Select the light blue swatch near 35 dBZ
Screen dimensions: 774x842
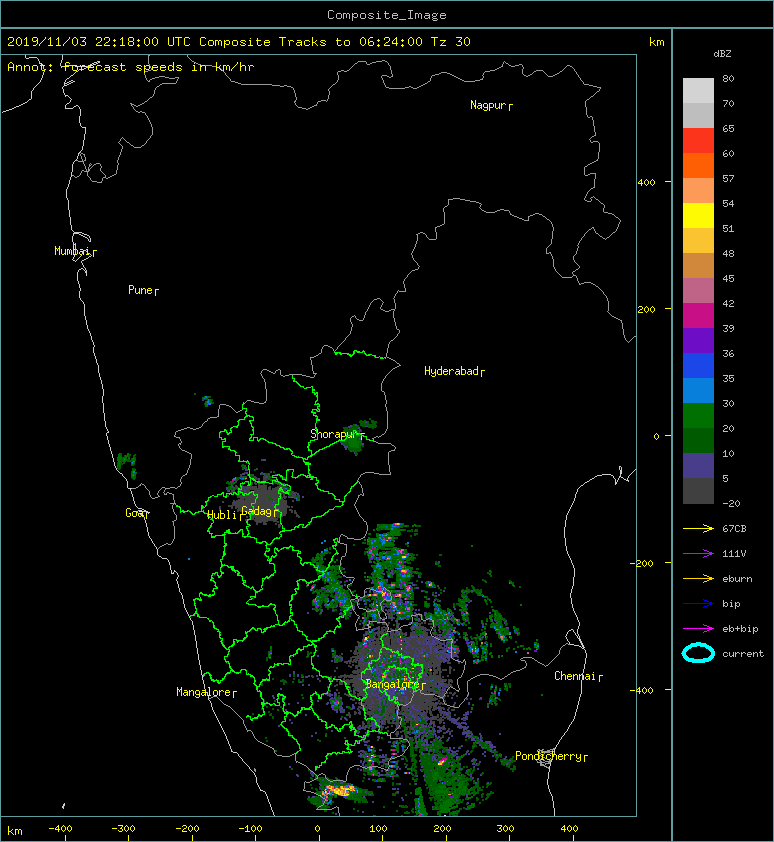tap(698, 390)
